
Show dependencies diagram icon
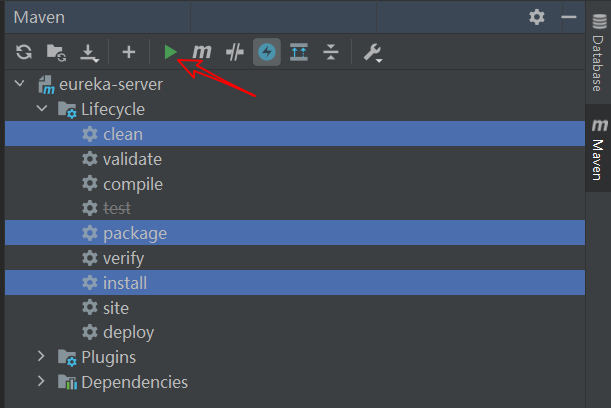click(x=299, y=52)
